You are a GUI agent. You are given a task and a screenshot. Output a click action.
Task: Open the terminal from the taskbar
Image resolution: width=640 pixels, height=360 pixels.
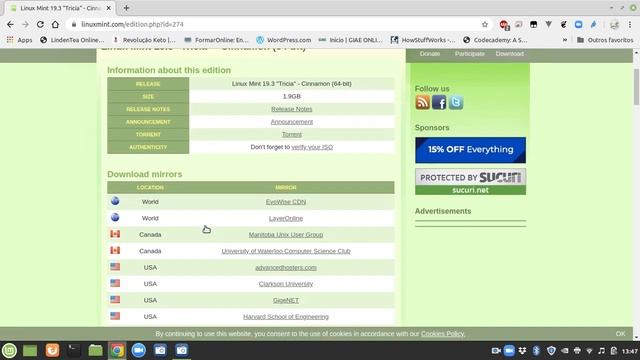(x=74, y=350)
